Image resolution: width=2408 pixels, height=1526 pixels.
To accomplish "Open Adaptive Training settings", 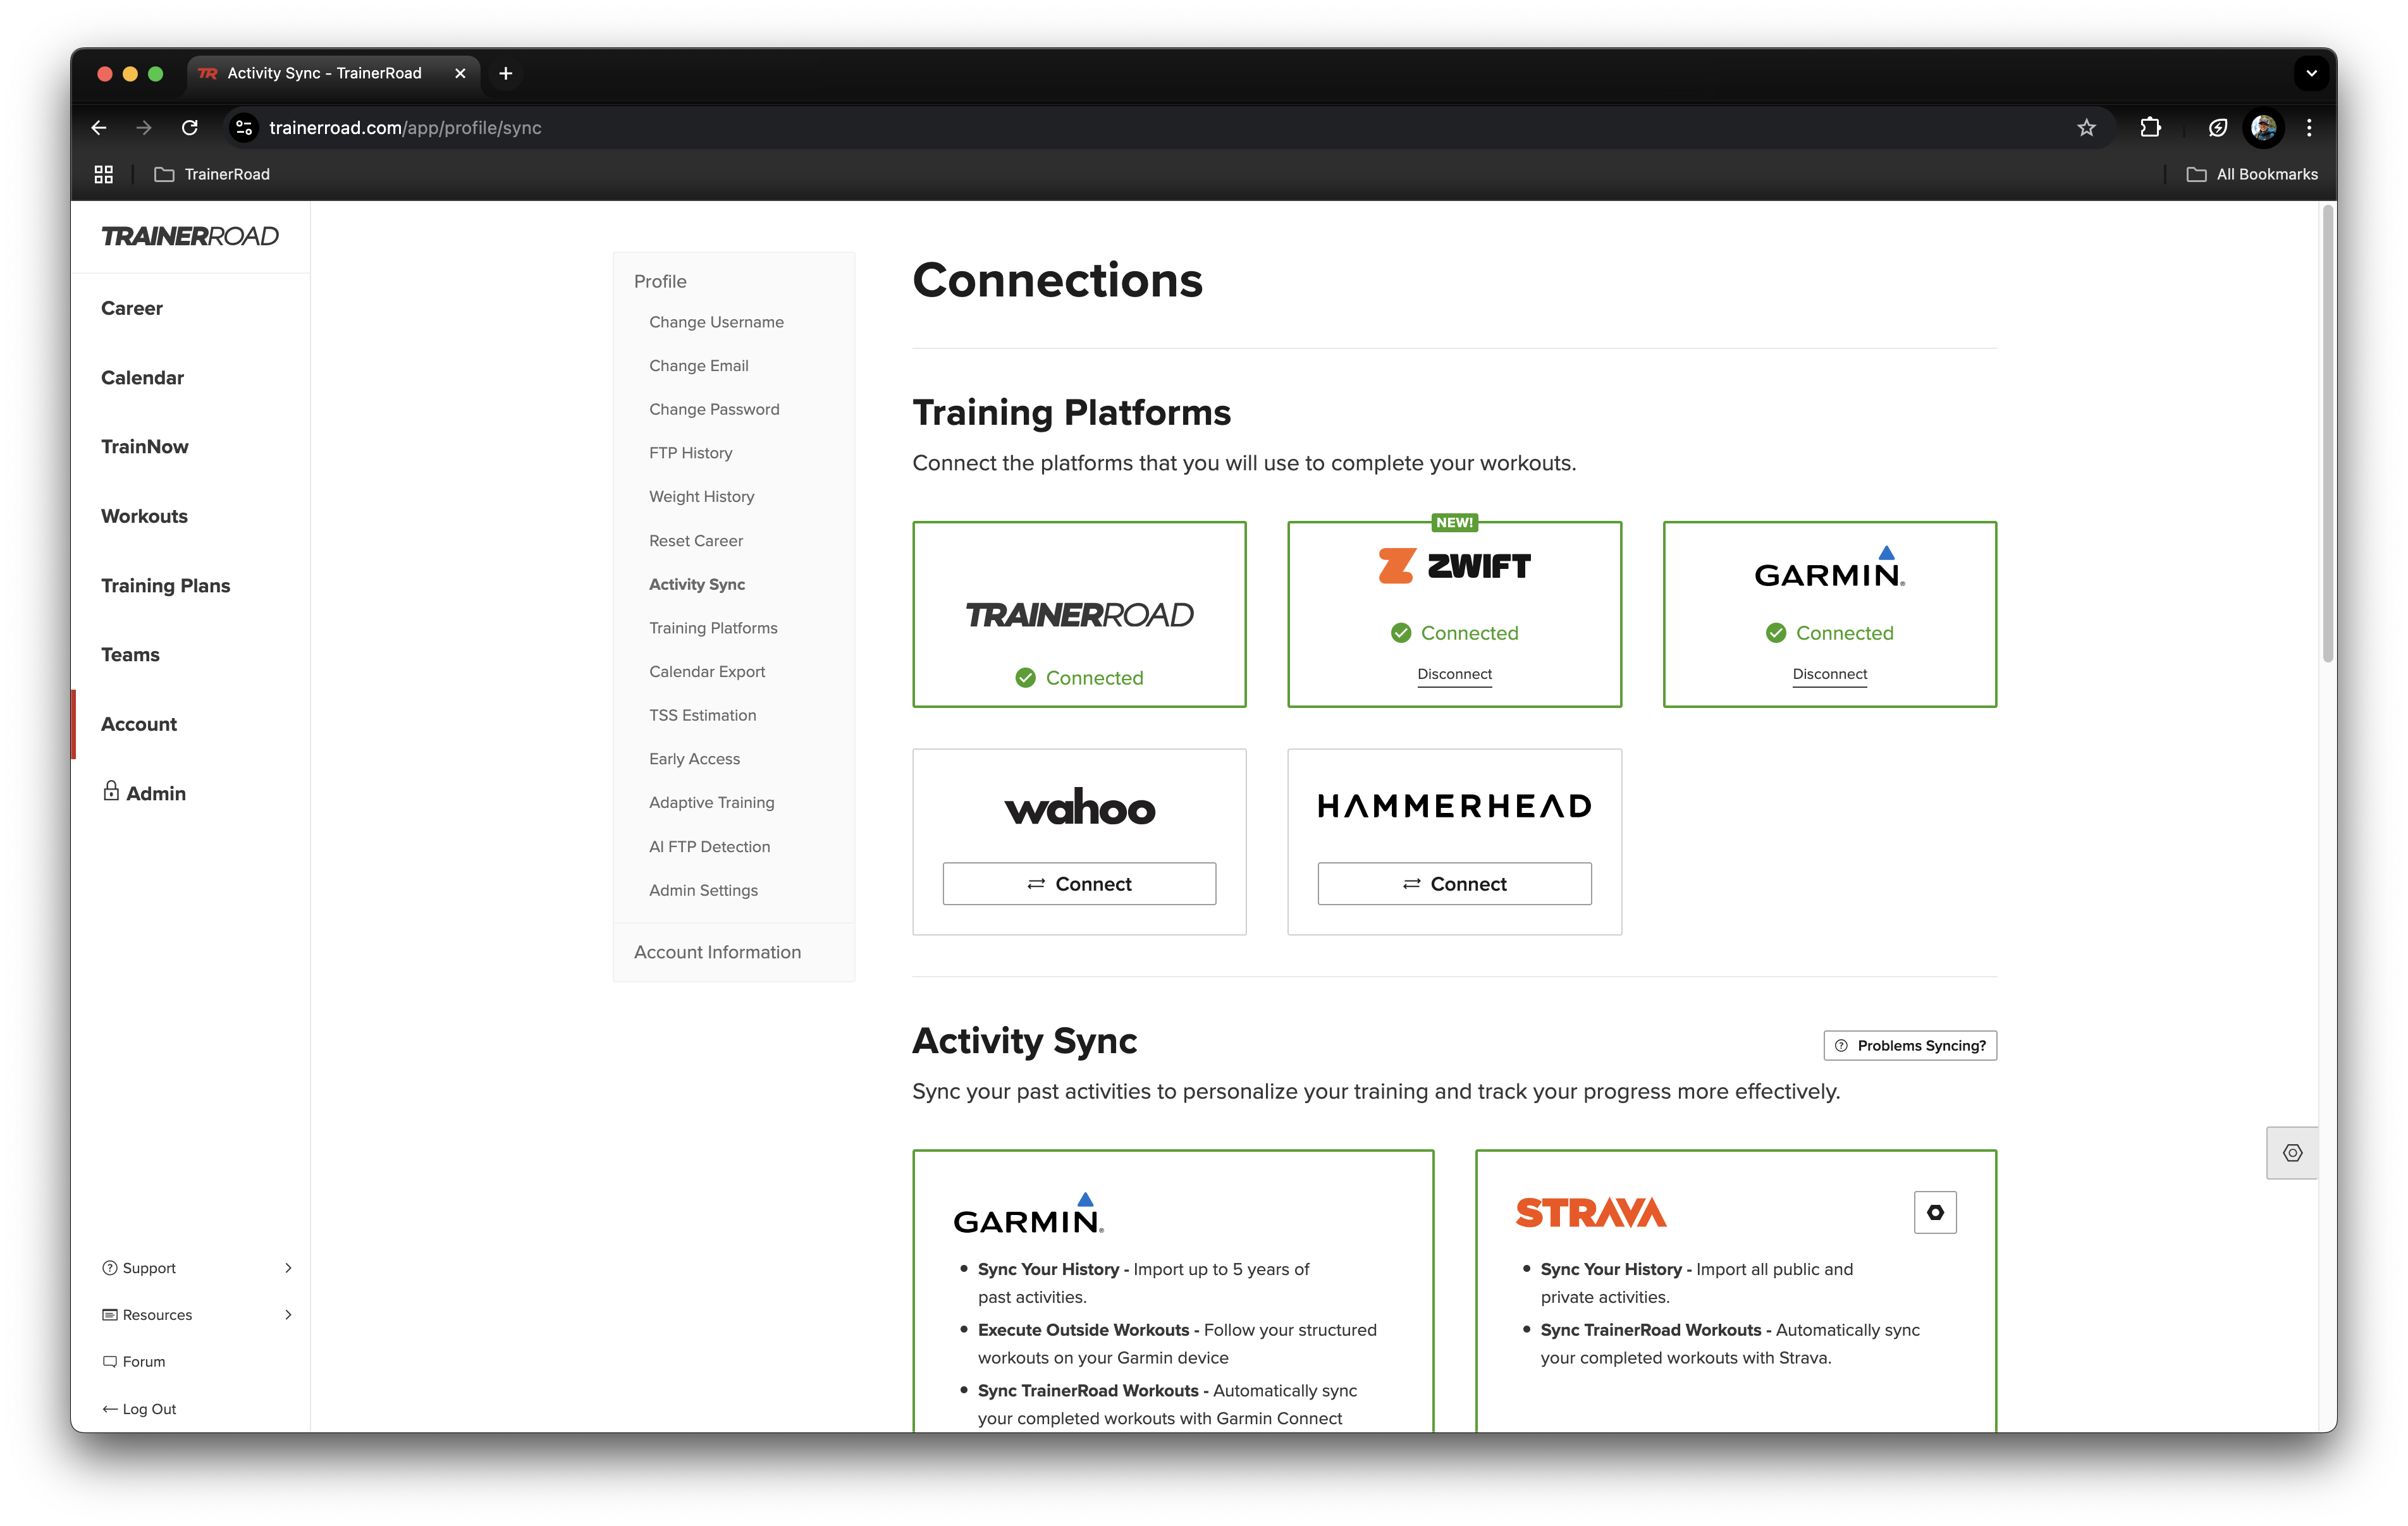I will coord(711,802).
